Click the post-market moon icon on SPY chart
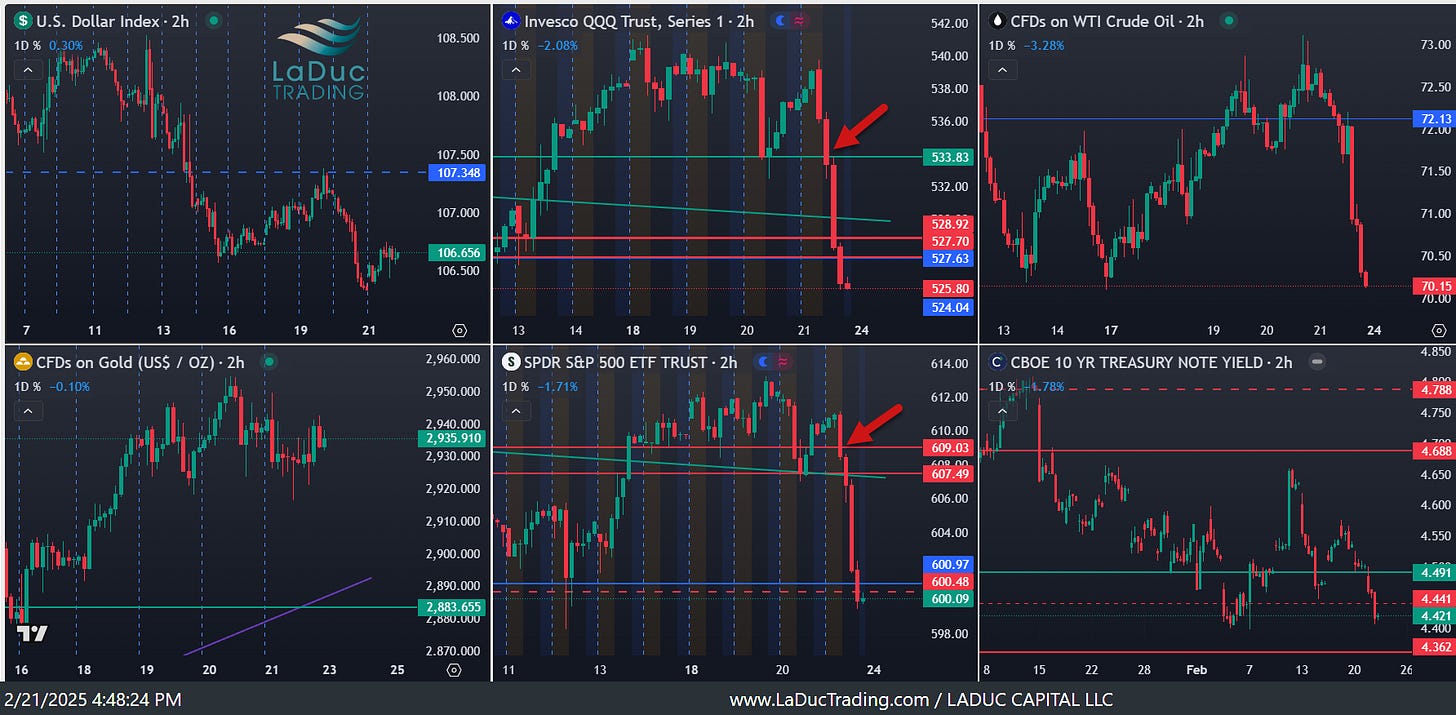Image resolution: width=1456 pixels, height=715 pixels. (763, 362)
